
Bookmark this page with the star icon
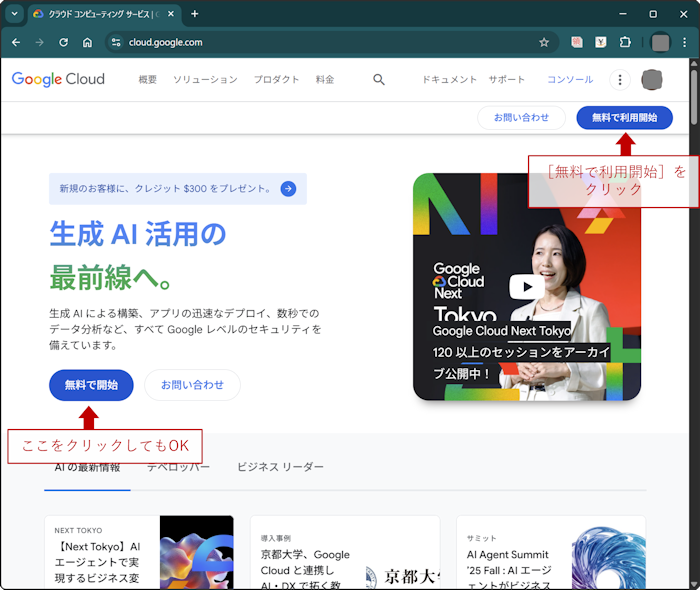click(544, 43)
